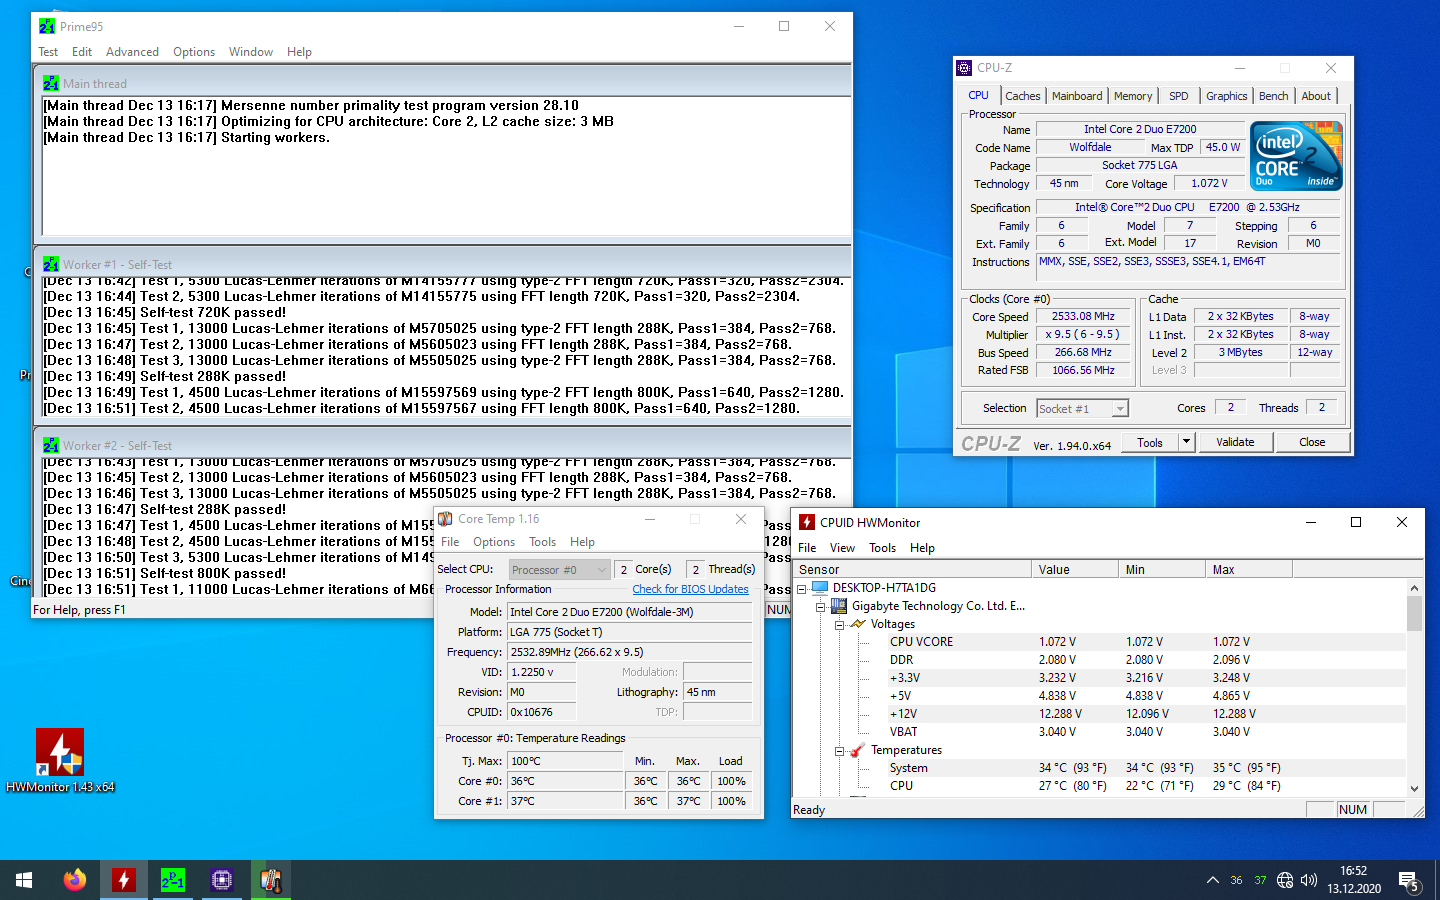Click the HWMonitor taskbar icon

point(123,880)
